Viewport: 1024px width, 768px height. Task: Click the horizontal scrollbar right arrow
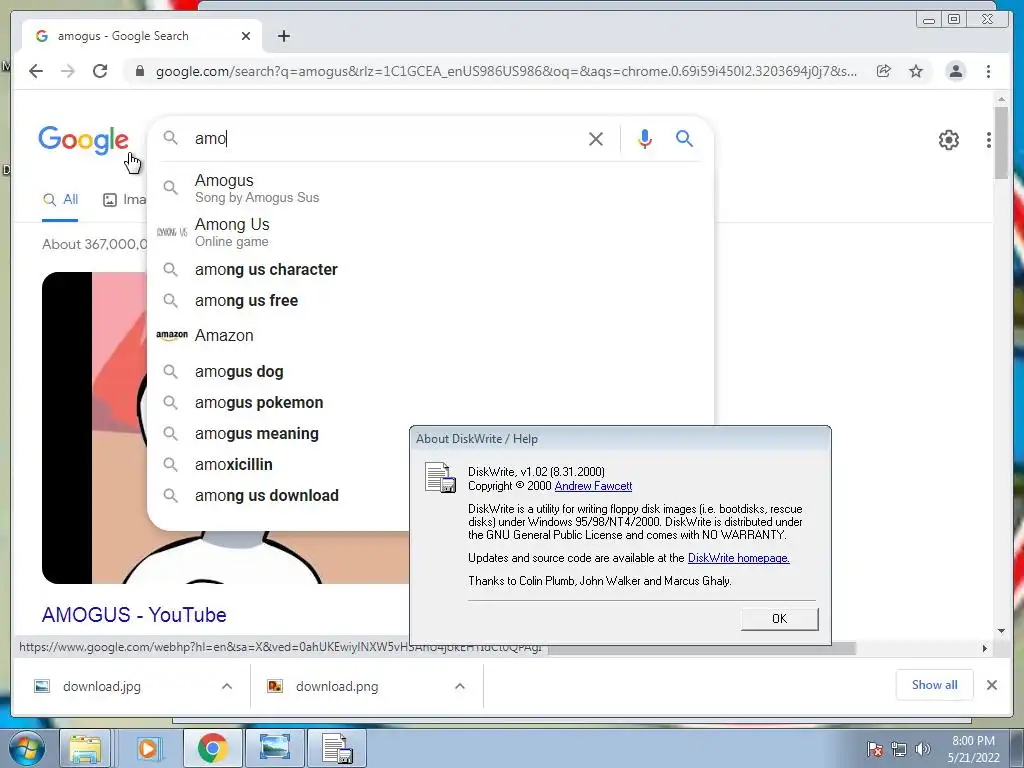point(985,648)
